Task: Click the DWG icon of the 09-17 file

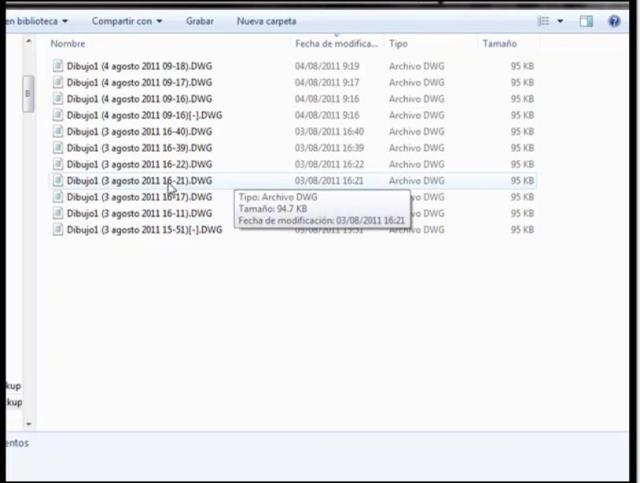Action: click(x=58, y=82)
